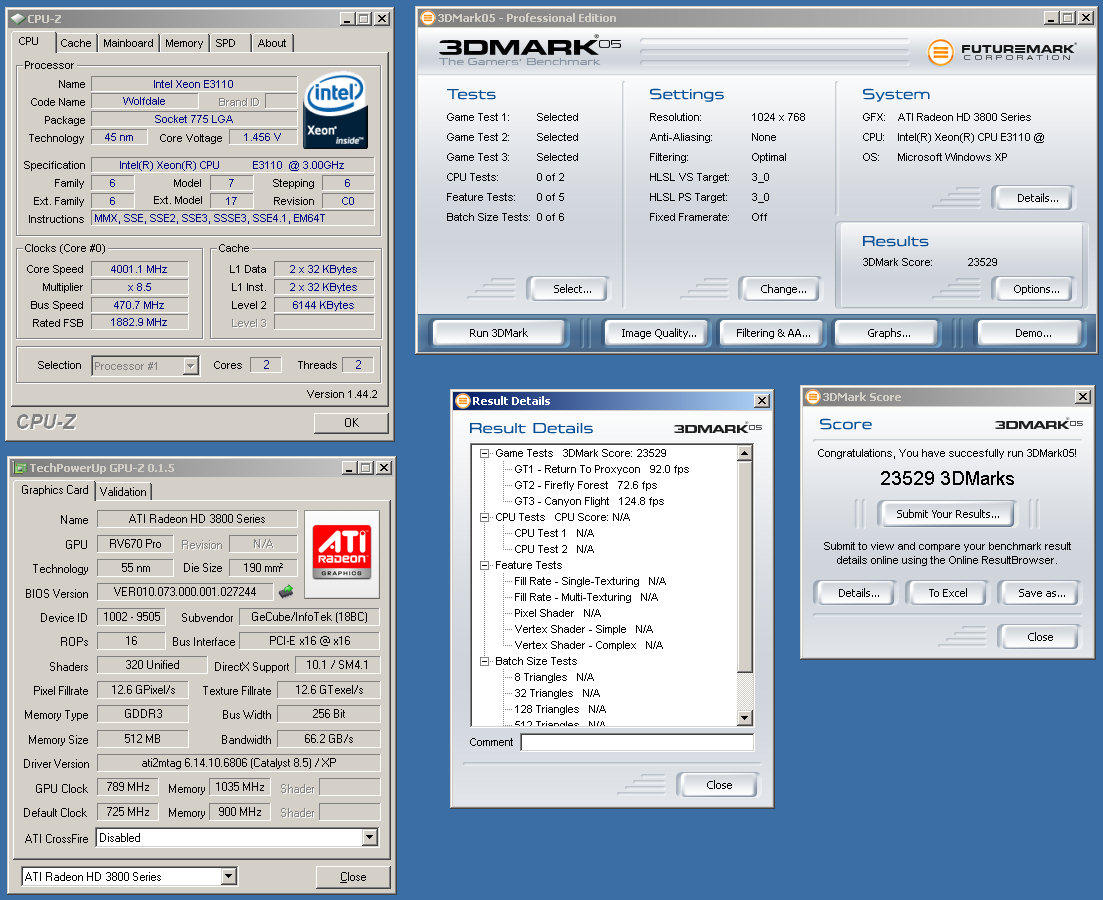Open the ATI CrossFire dropdown
The image size is (1103, 900).
coord(370,837)
